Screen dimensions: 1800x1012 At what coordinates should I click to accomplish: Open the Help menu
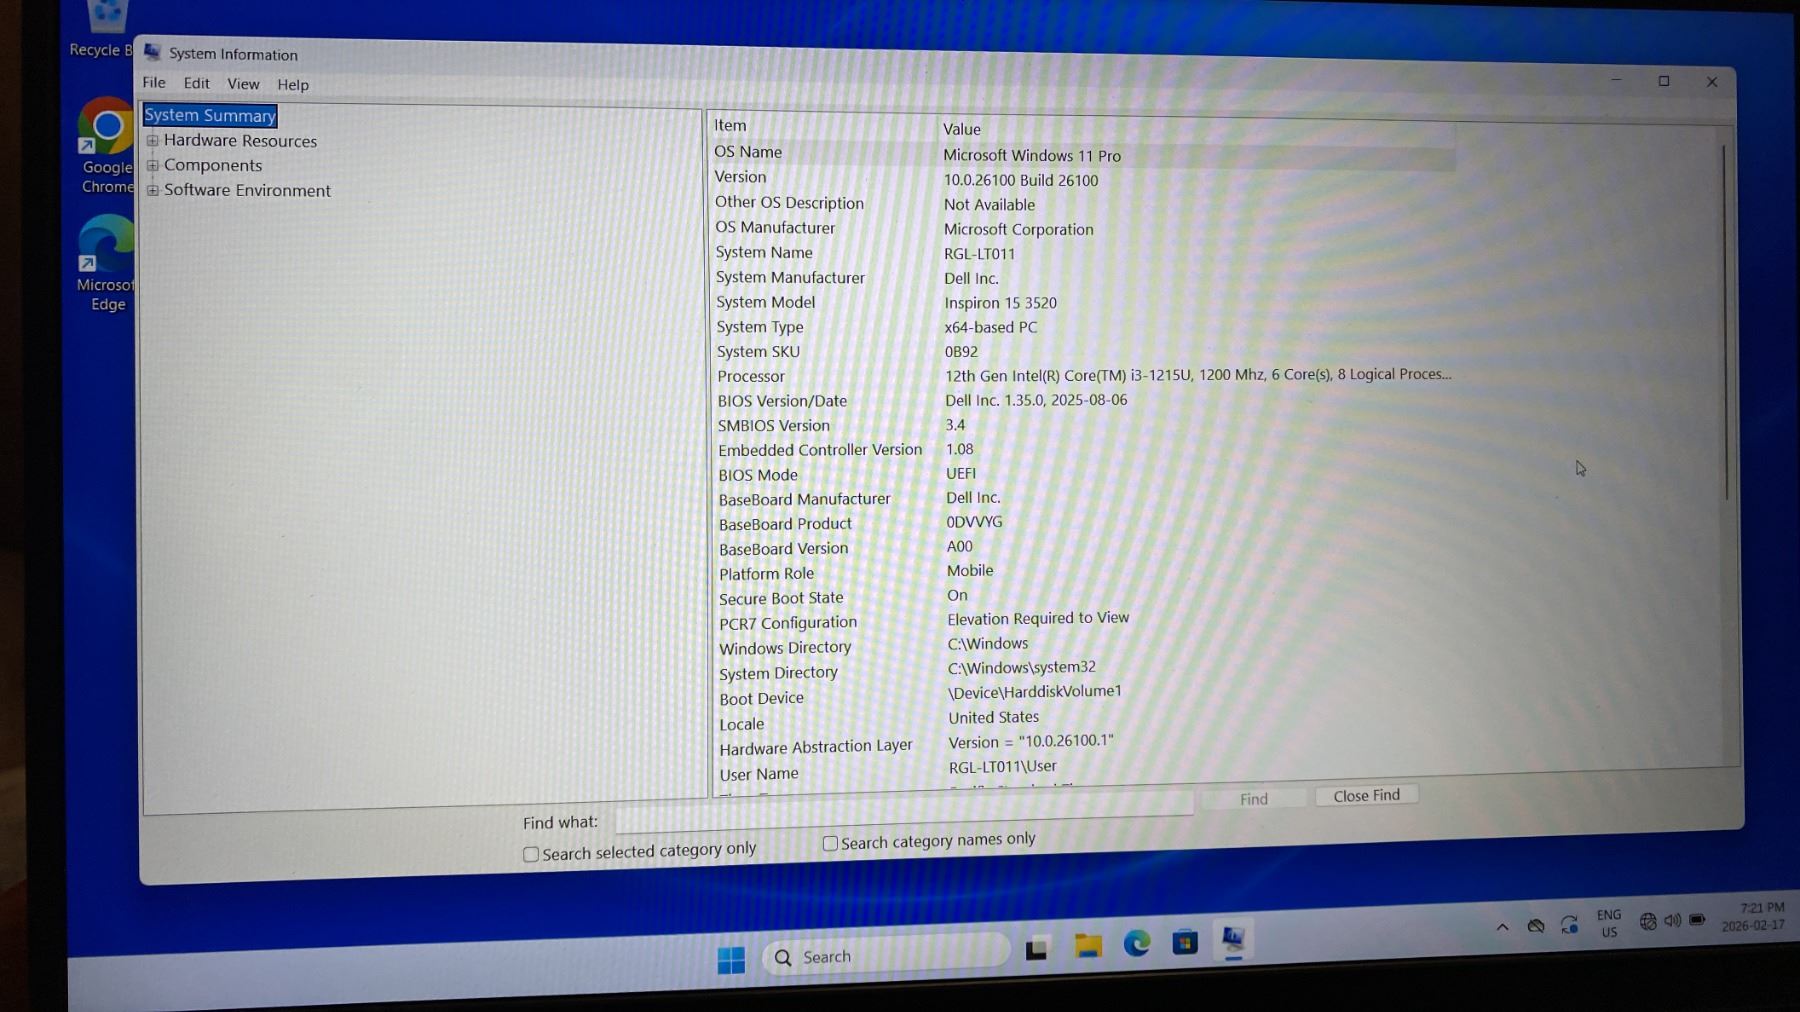coord(293,85)
